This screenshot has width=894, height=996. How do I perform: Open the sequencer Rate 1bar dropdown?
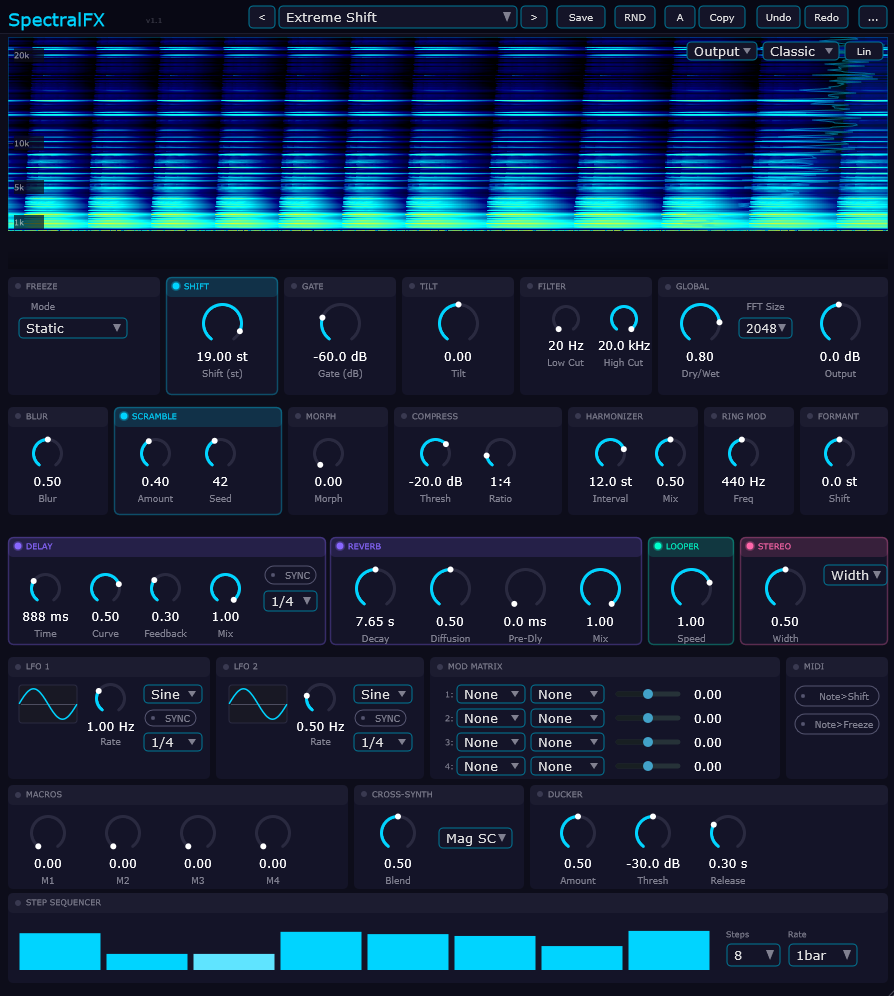click(x=823, y=955)
